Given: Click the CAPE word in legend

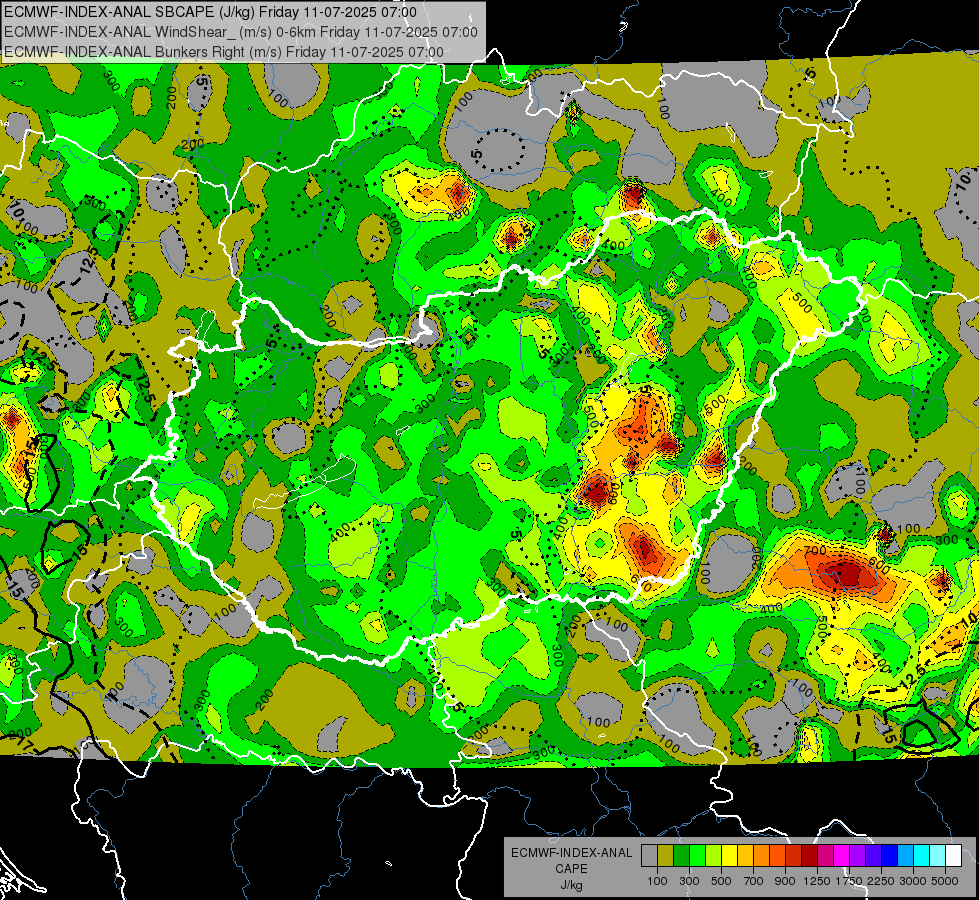Looking at the screenshot, I should [x=571, y=869].
